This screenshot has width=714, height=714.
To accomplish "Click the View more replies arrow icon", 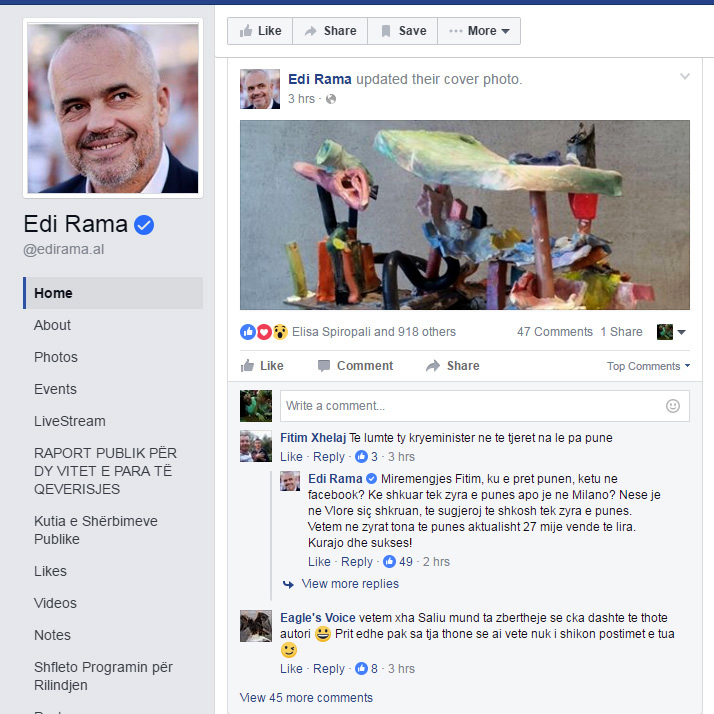I will coord(288,584).
